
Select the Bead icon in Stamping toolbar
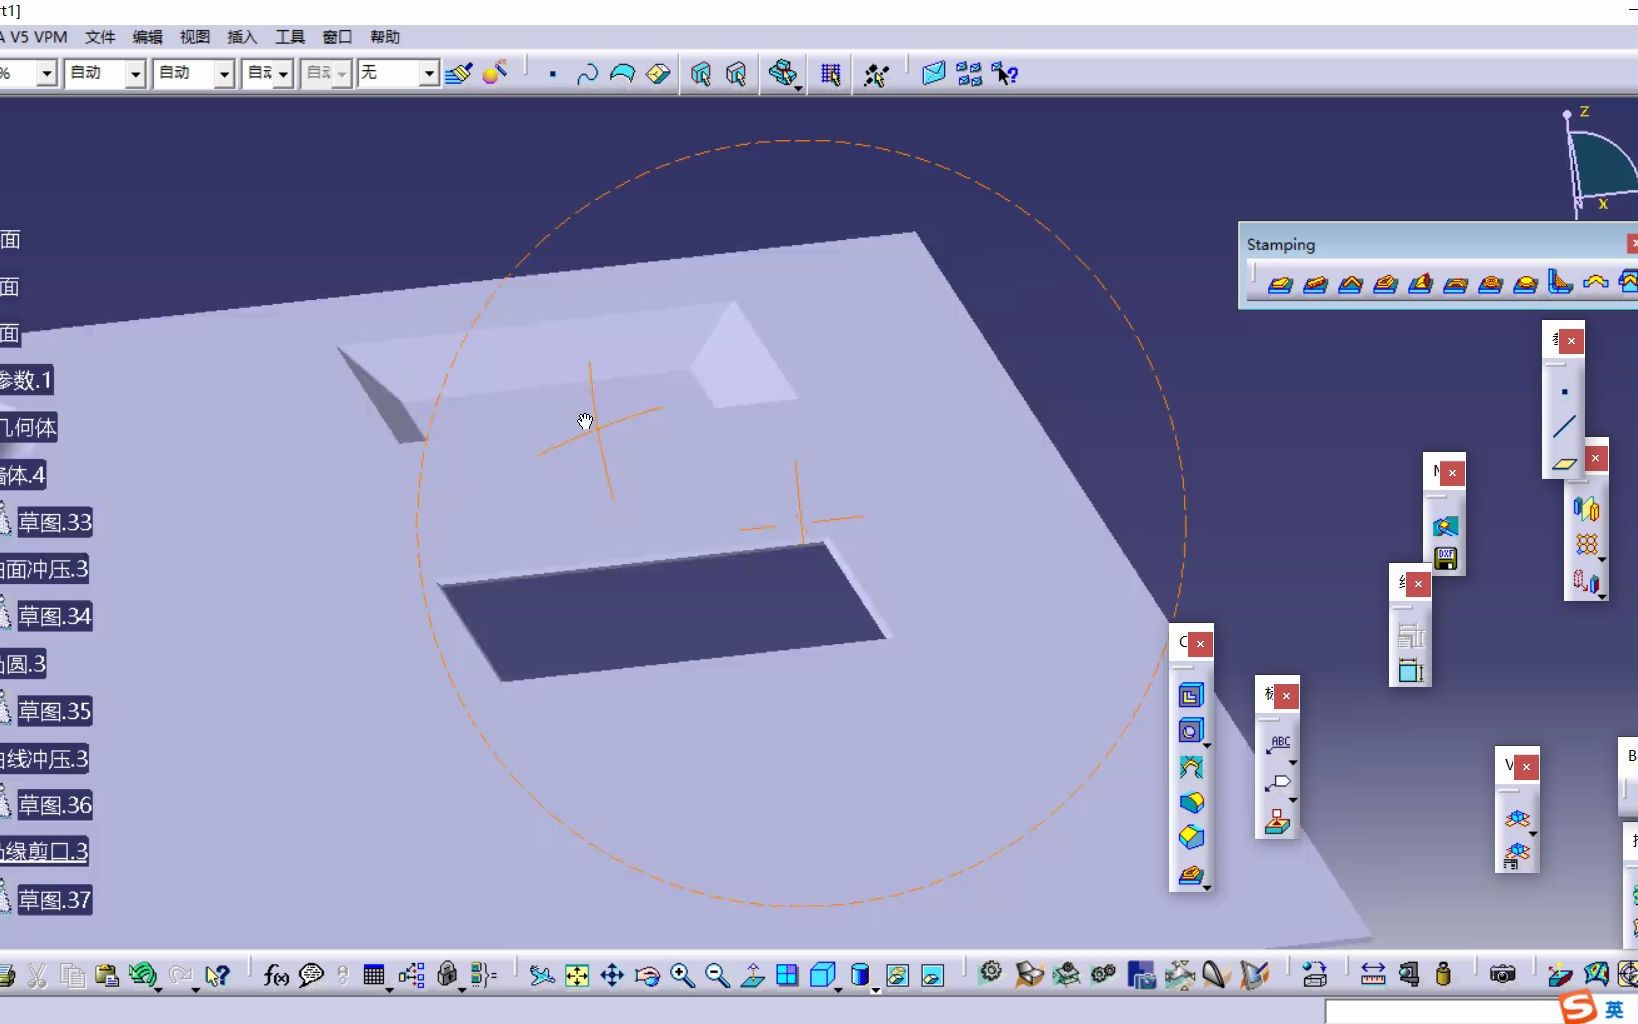(x=1315, y=284)
